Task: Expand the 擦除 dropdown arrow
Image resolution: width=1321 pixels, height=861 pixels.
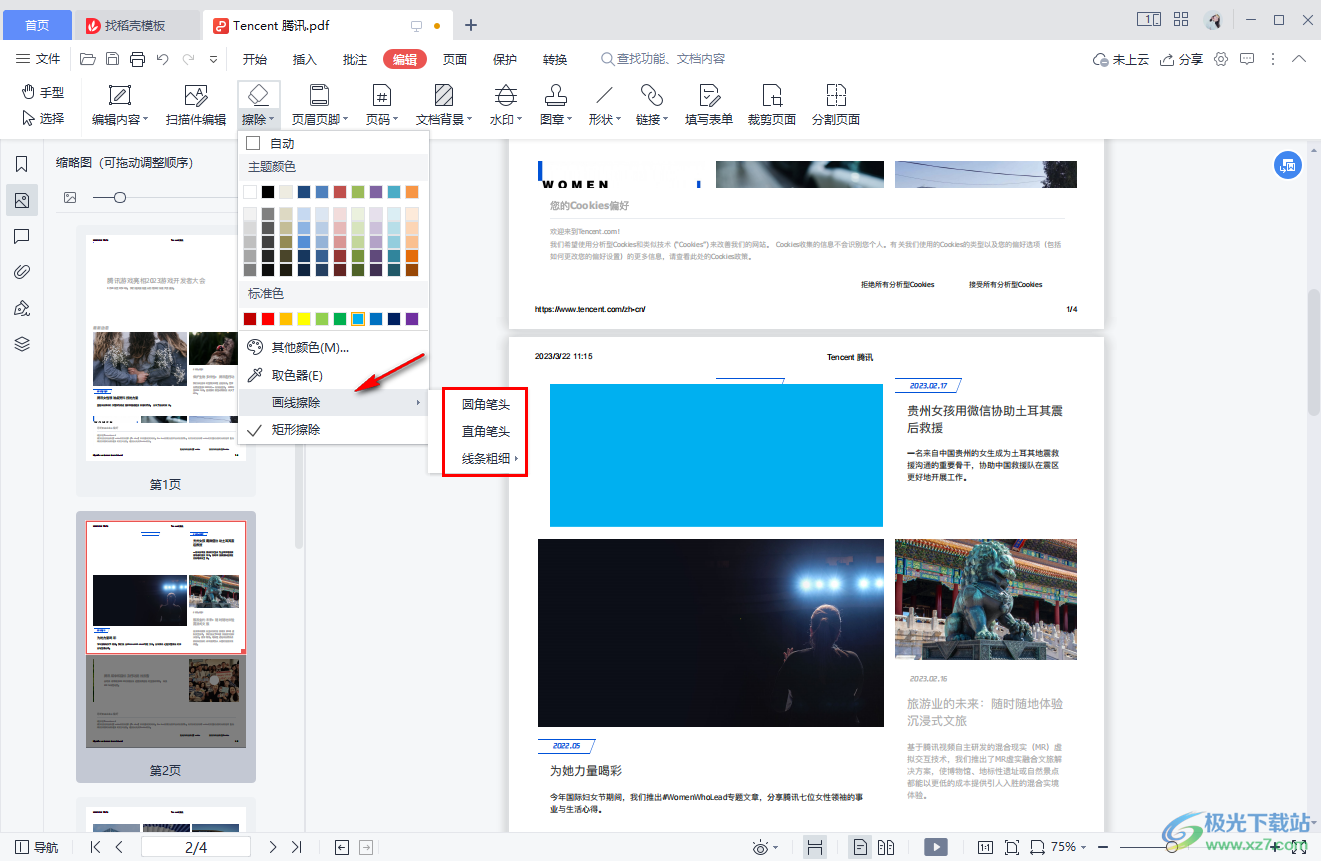Action: tap(272, 120)
